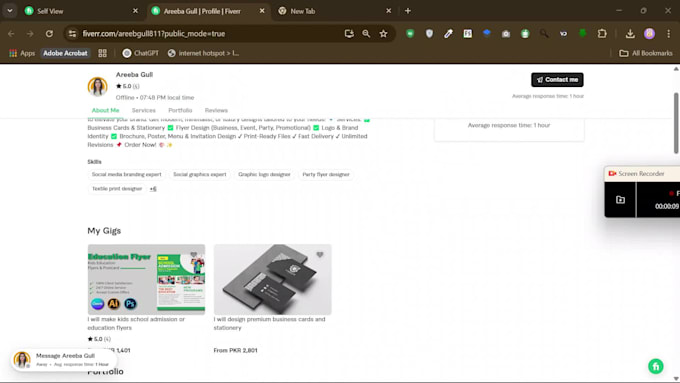
Task: Open the business cards gig thumbnail
Action: [x=272, y=279]
